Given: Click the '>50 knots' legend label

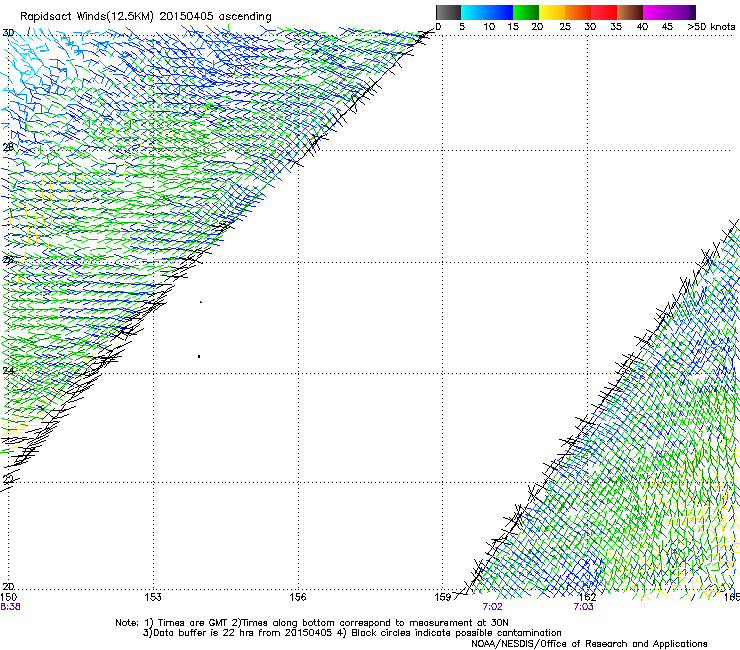Looking at the screenshot, I should (711, 27).
